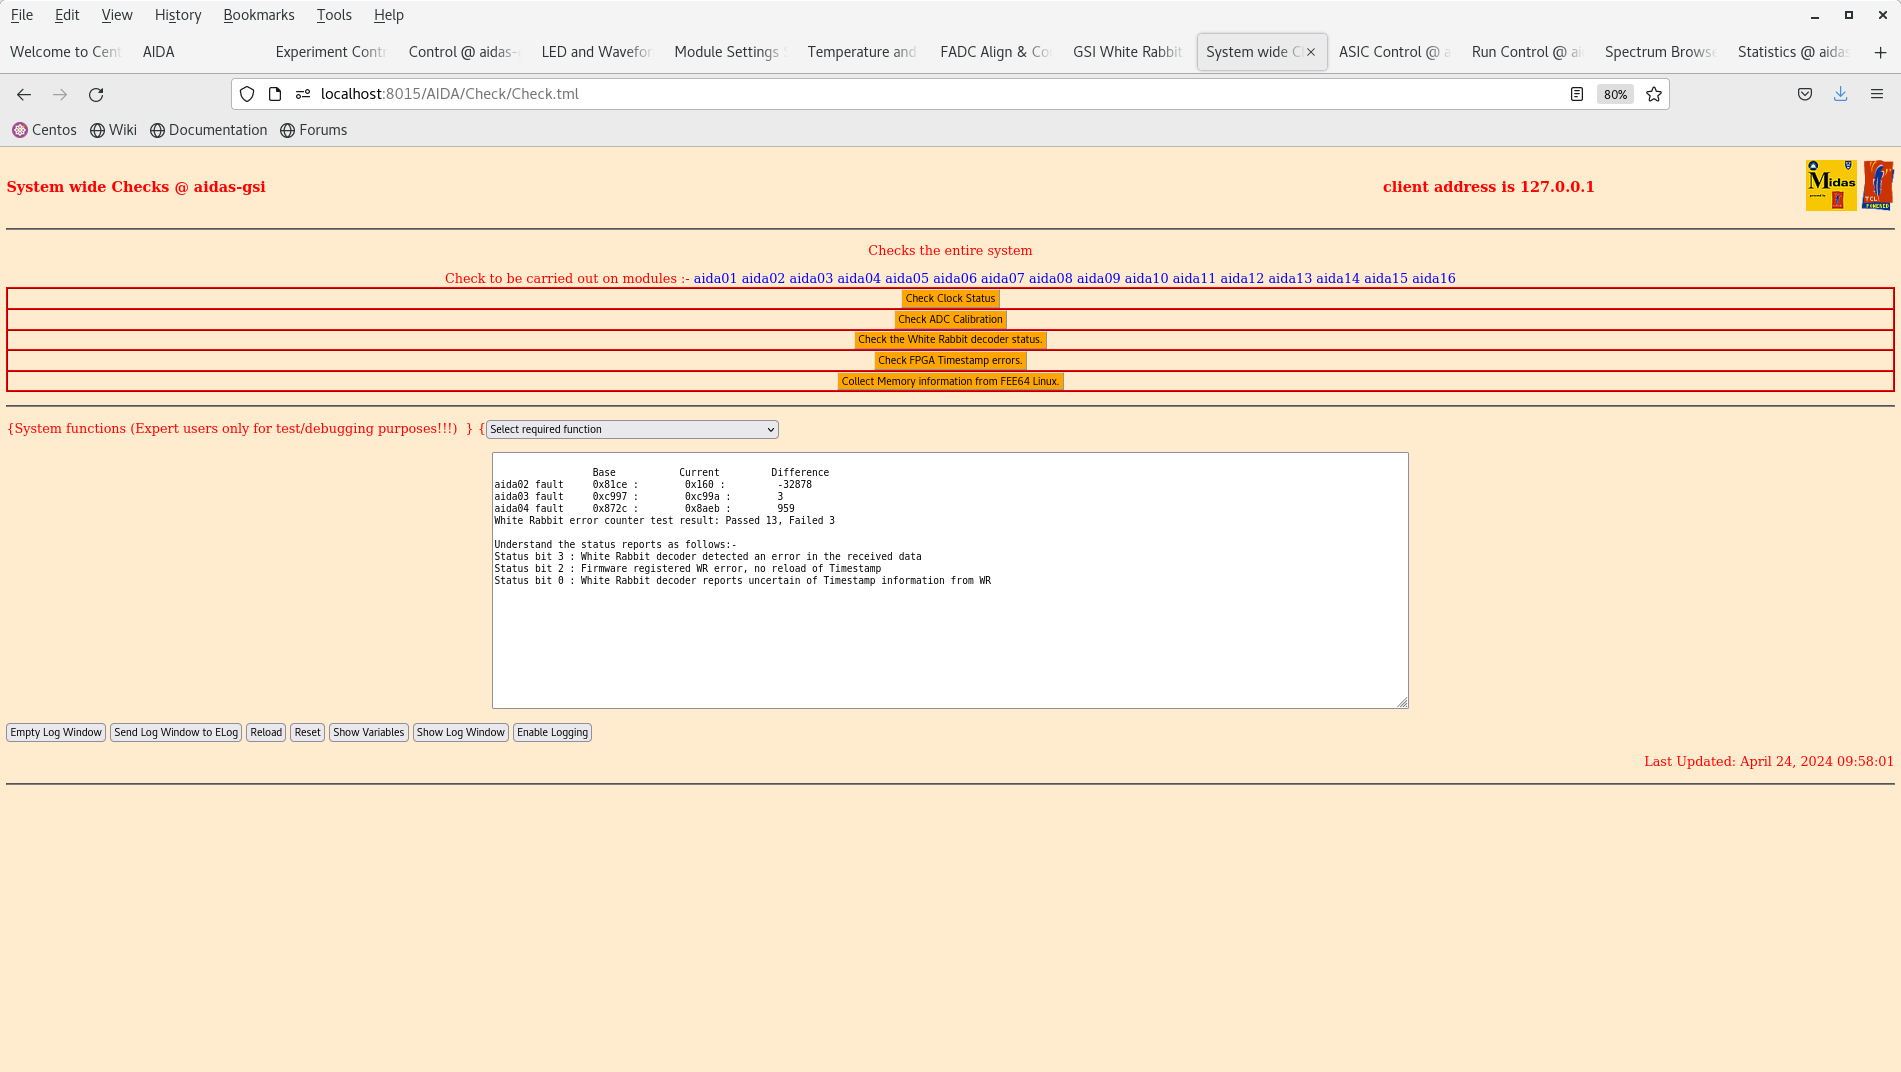Bookmark this page with the star
This screenshot has height=1072, width=1901.
pos(1653,93)
